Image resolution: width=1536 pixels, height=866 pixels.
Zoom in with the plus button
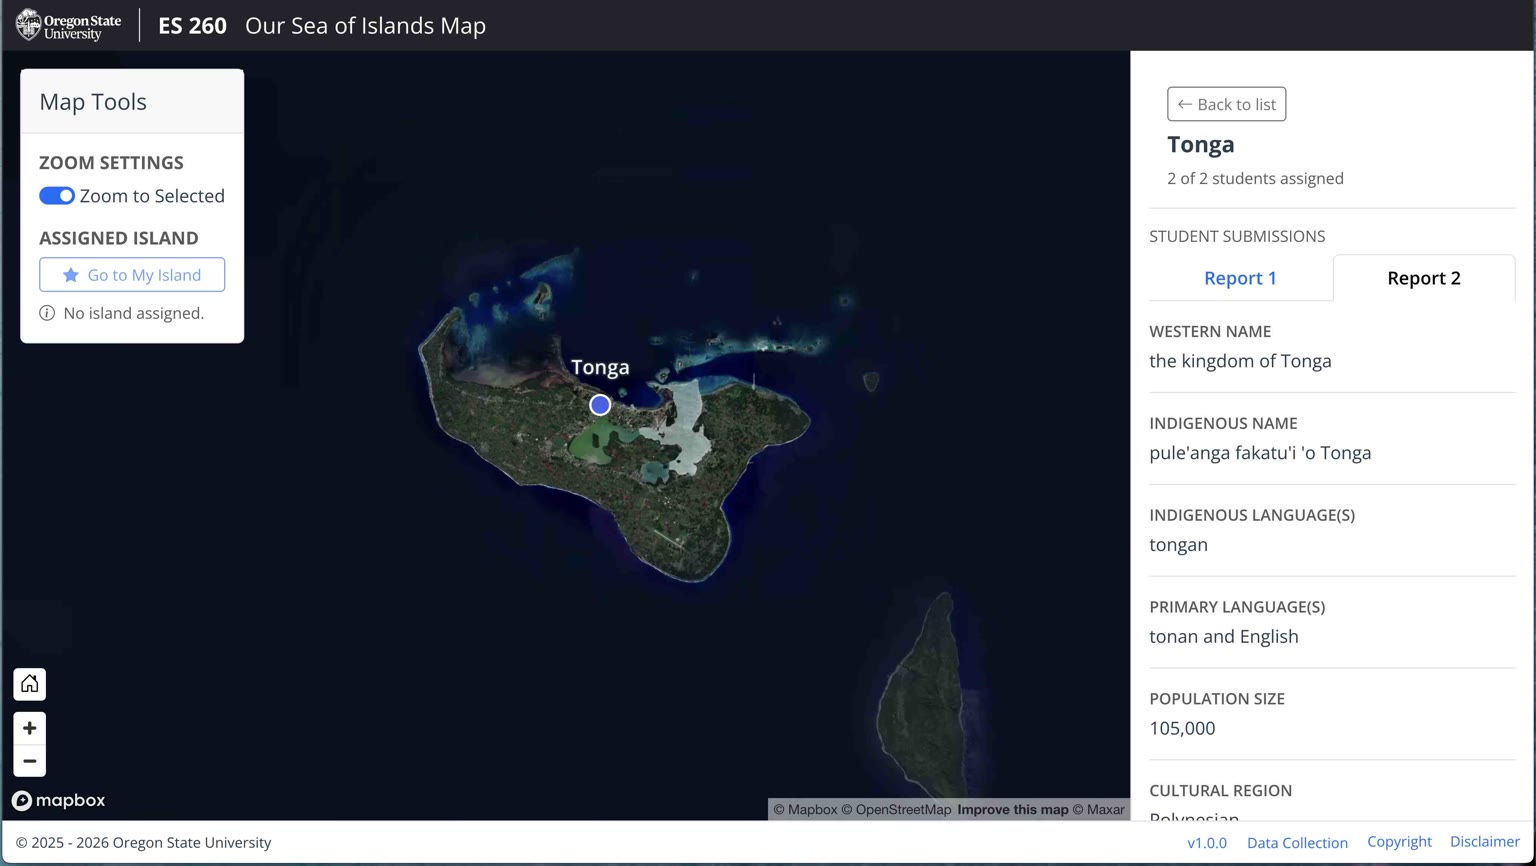point(30,728)
